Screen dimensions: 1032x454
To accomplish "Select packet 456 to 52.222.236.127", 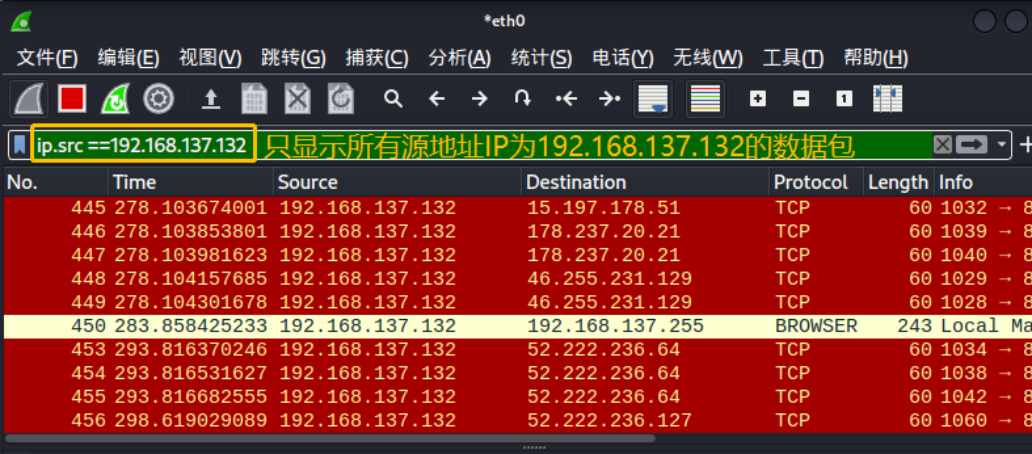I will point(518,420).
